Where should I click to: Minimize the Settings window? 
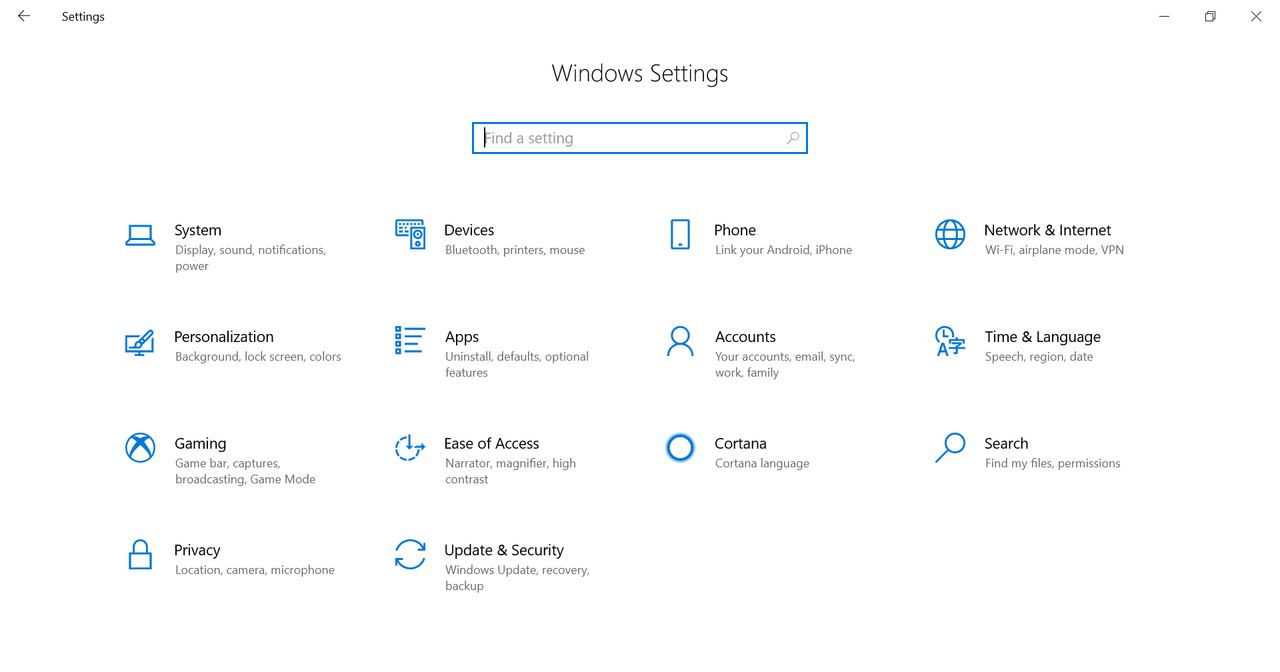click(1164, 16)
